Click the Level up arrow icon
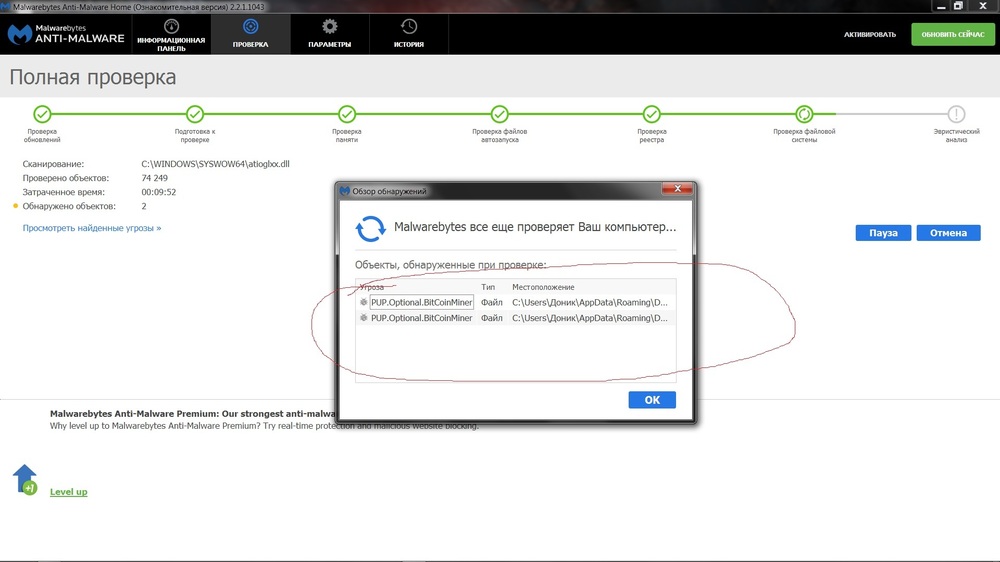 coord(25,479)
